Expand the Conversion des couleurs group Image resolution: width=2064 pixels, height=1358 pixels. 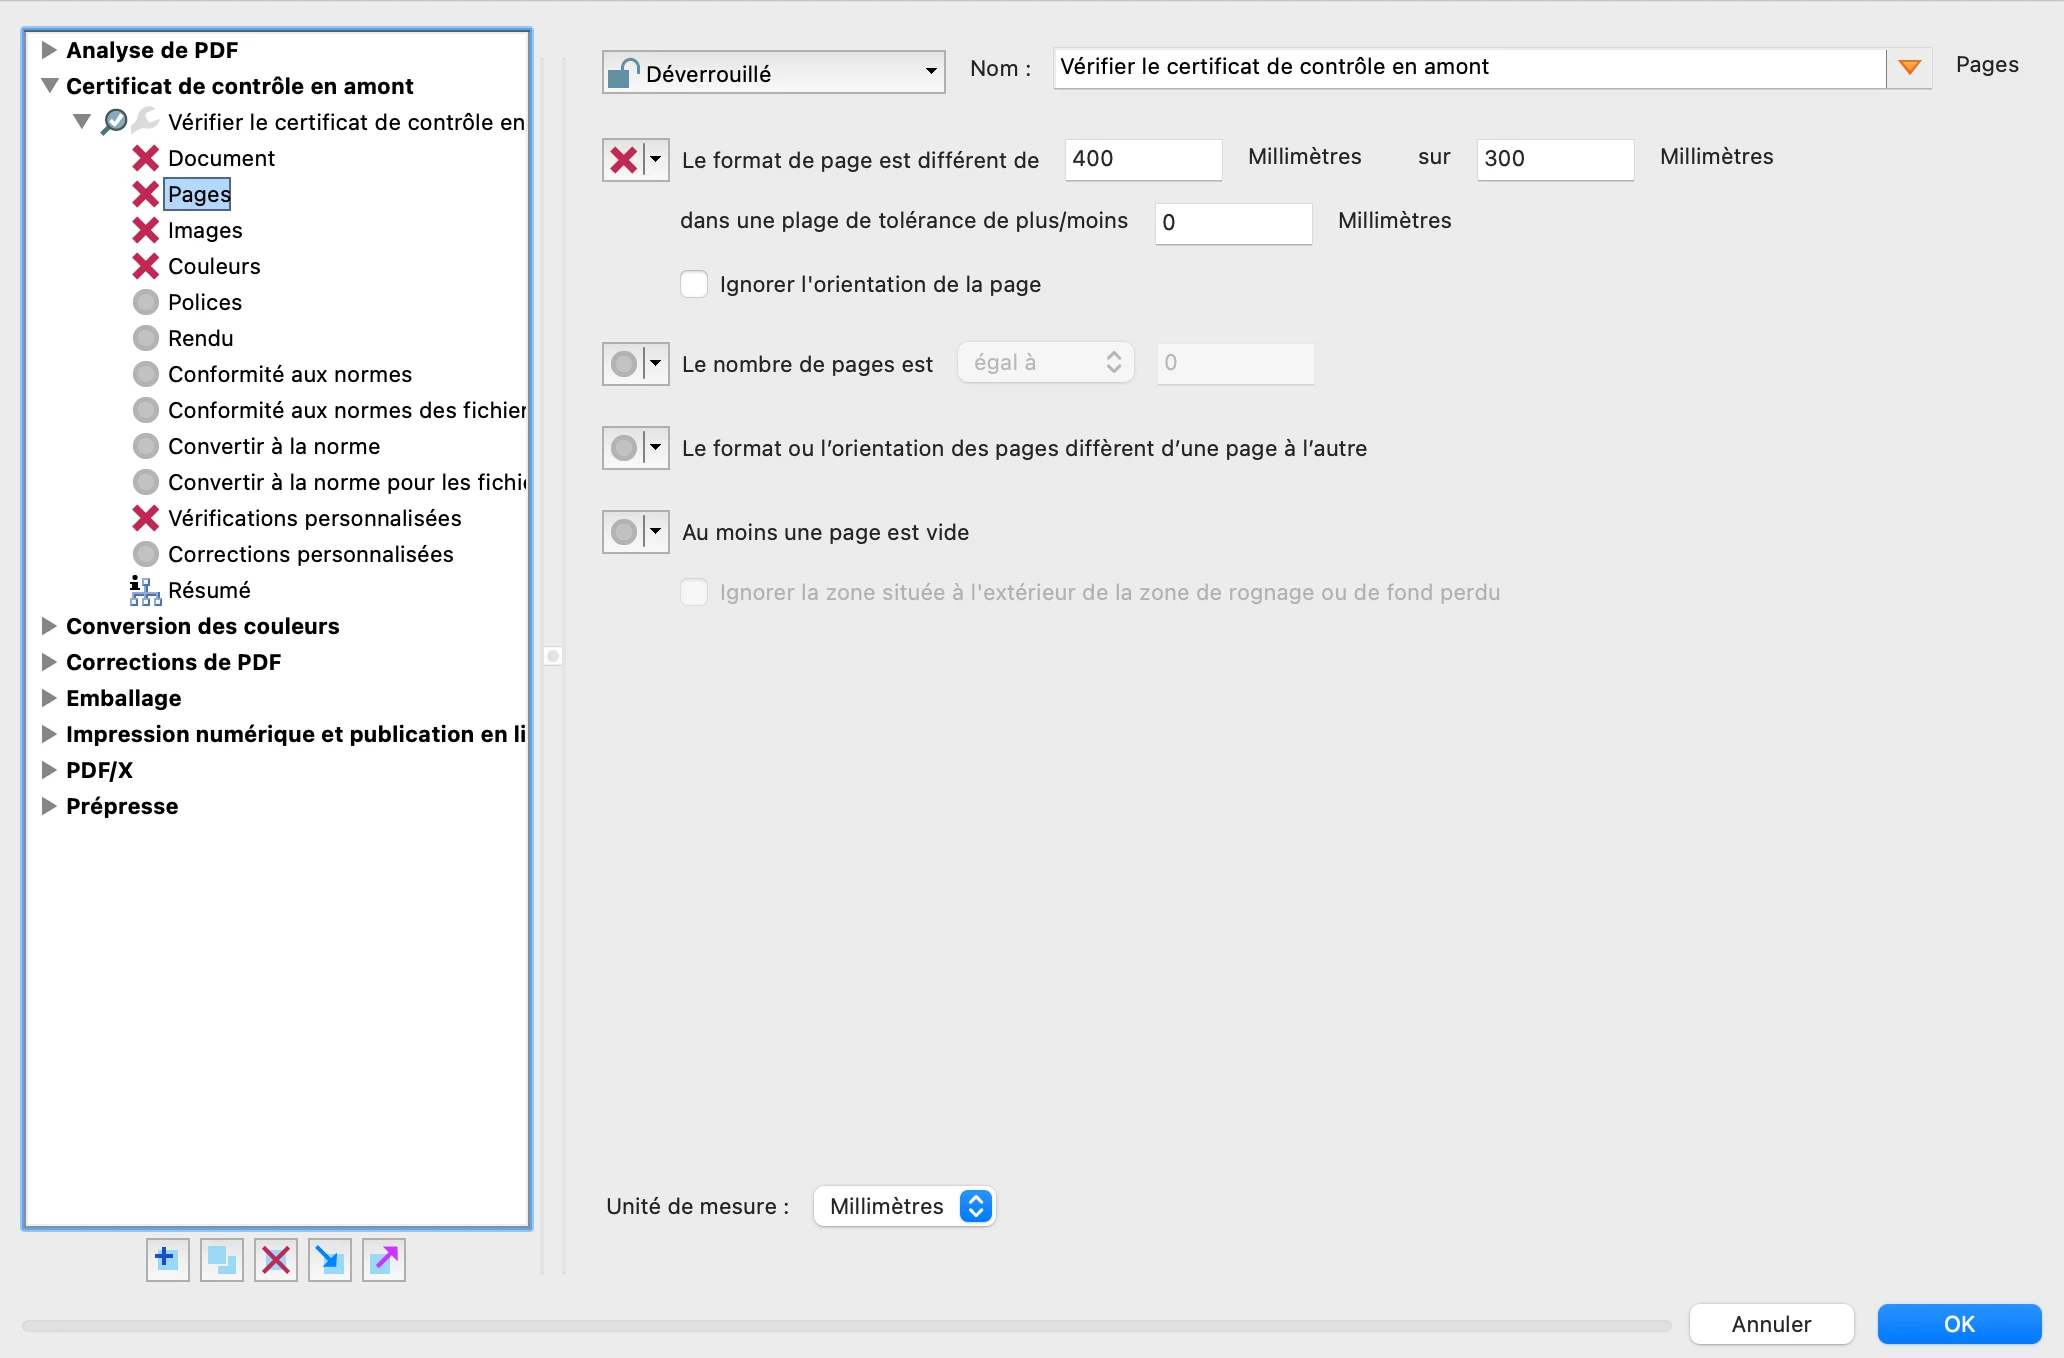pos(48,626)
